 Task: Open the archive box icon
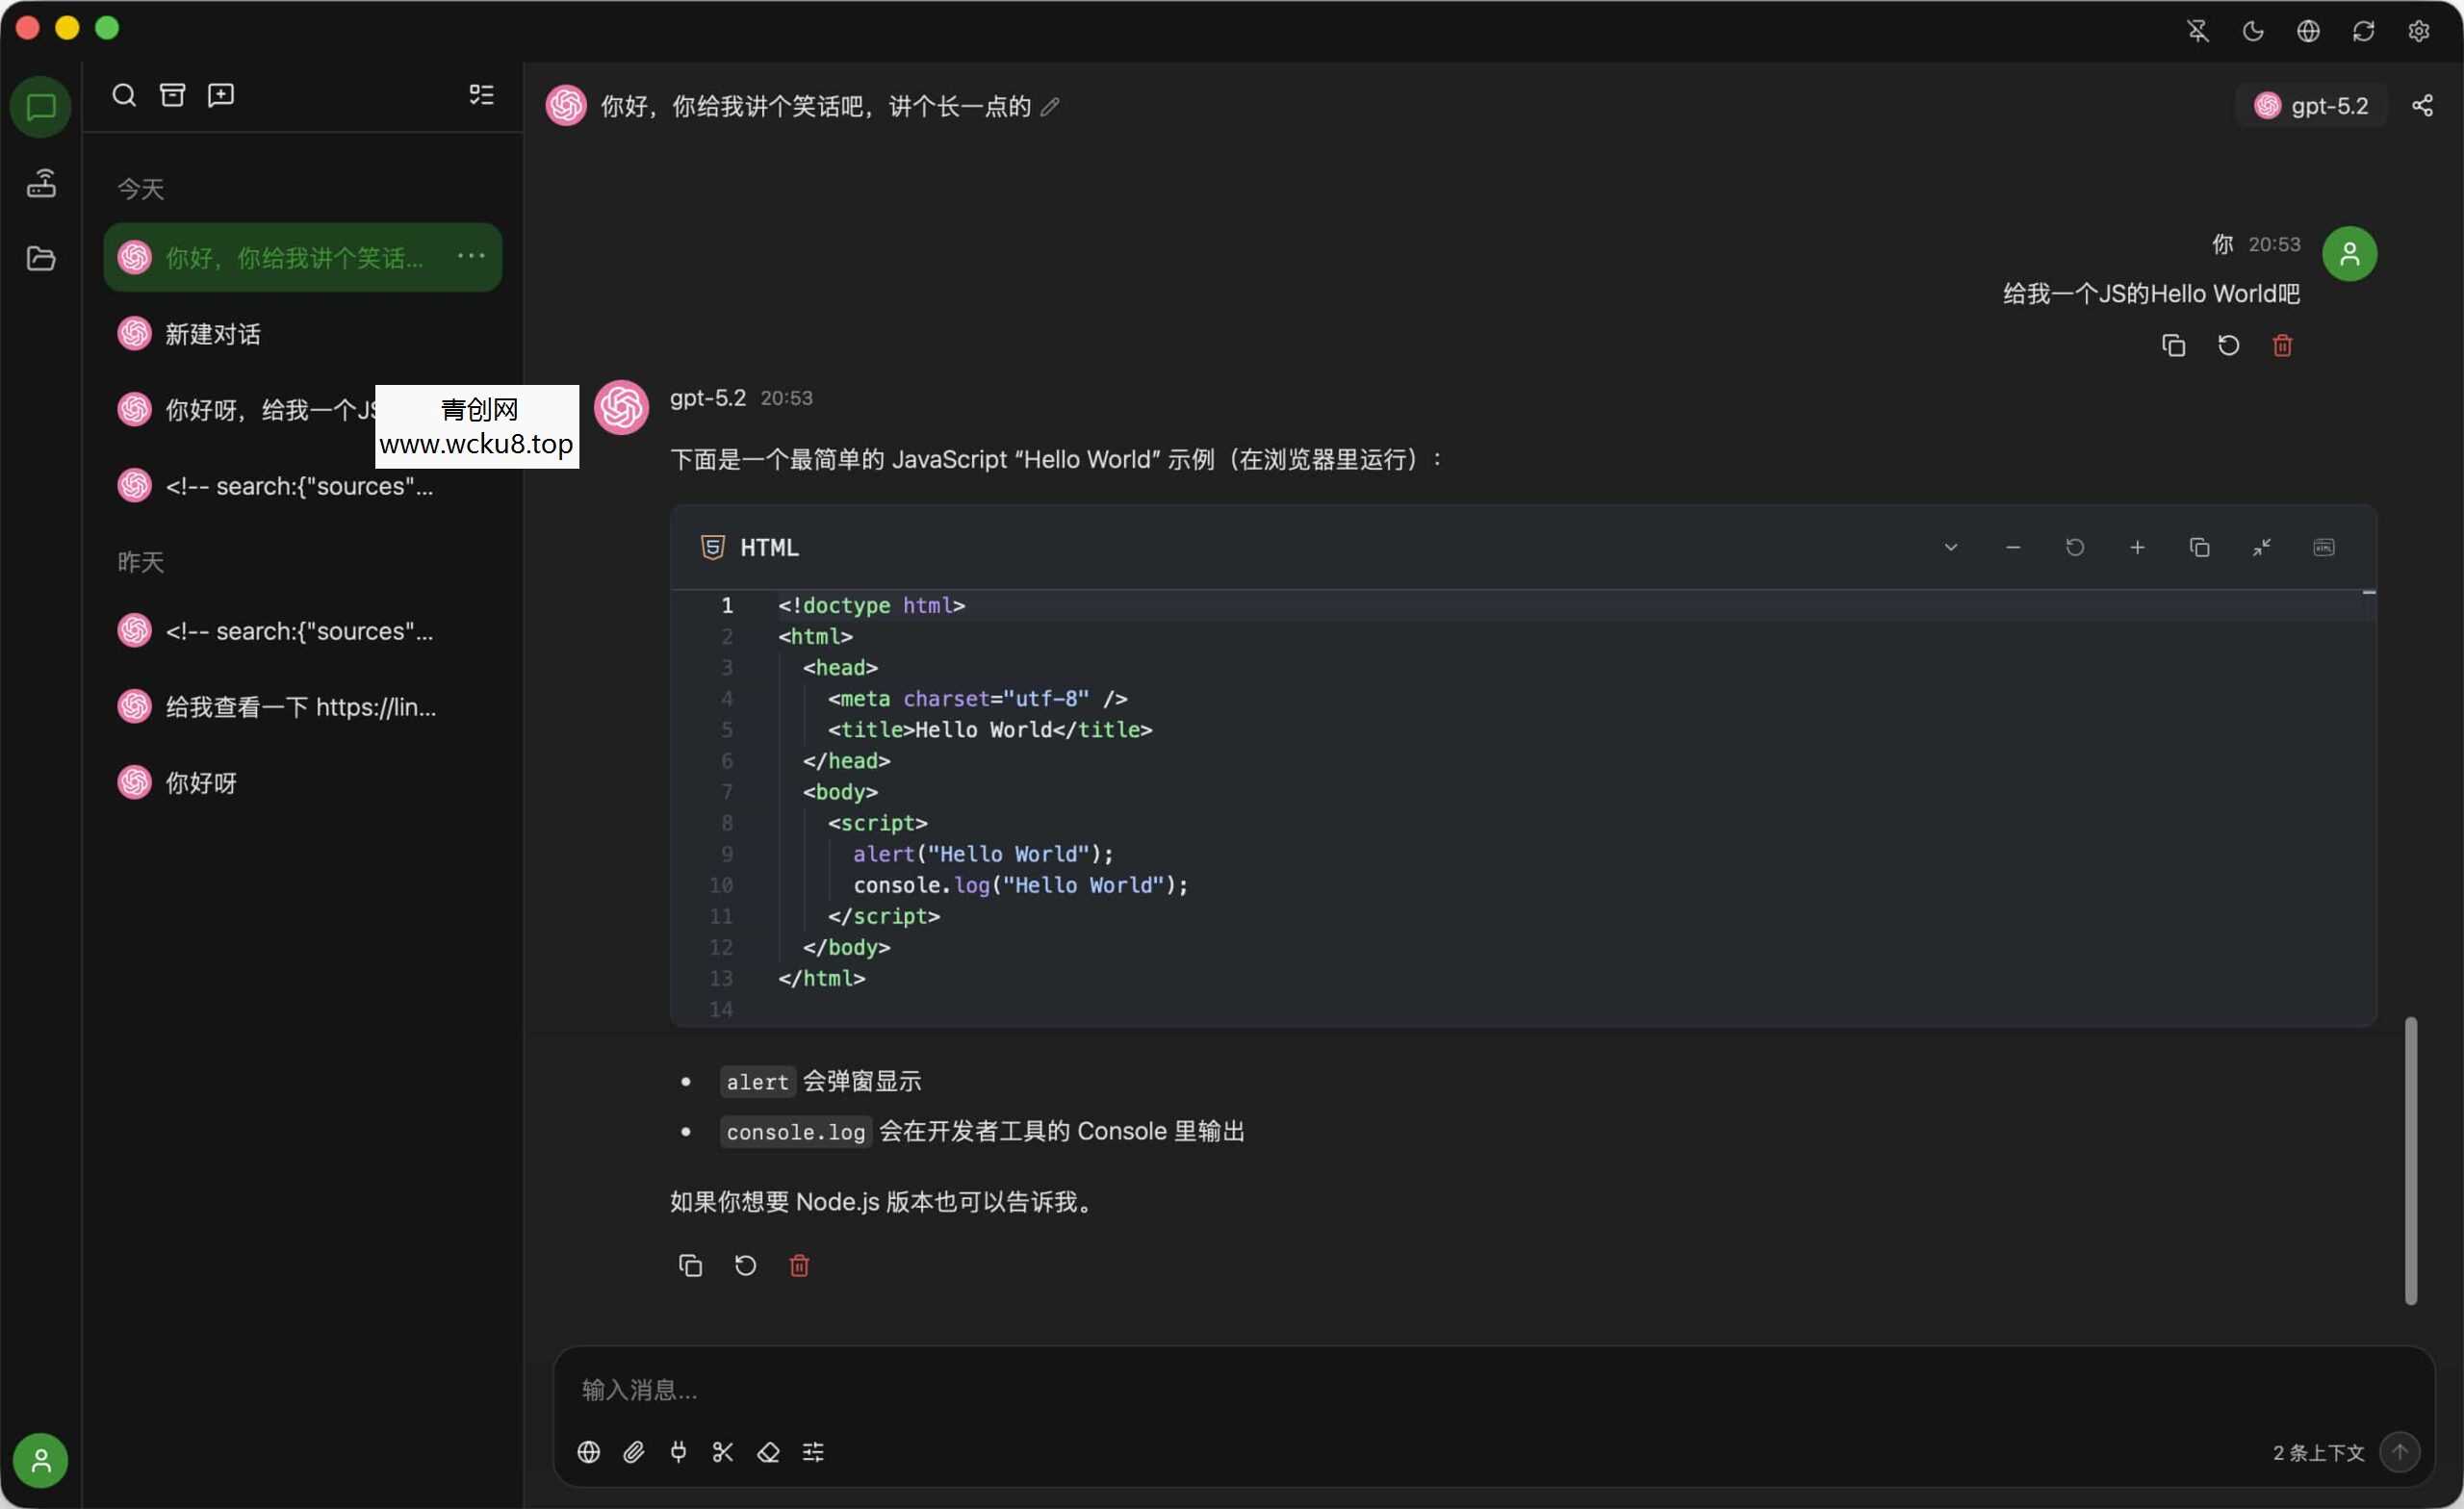tap(172, 95)
